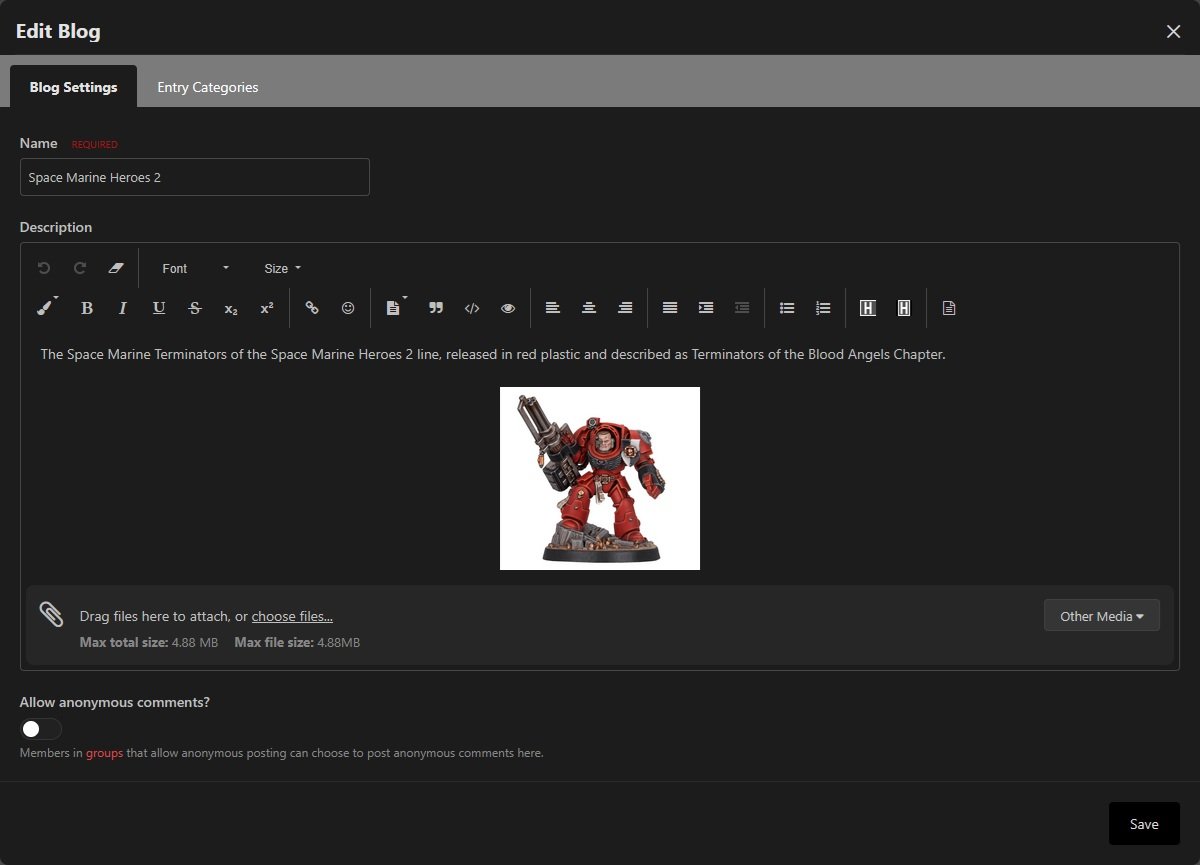Open the Font dropdown
Viewport: 1200px width, 865px height.
[195, 268]
